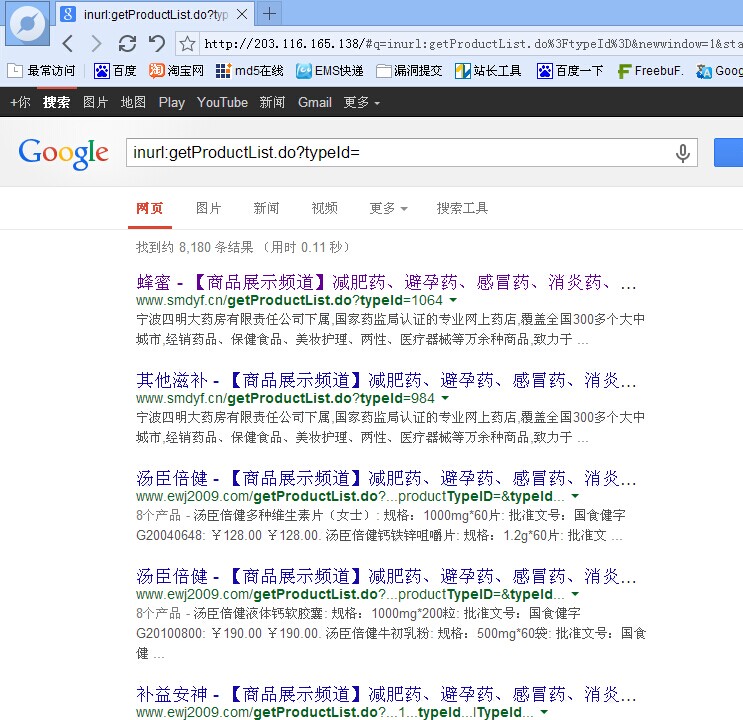Switch to 视频 results tab
This screenshot has width=743, height=720.
point(325,208)
